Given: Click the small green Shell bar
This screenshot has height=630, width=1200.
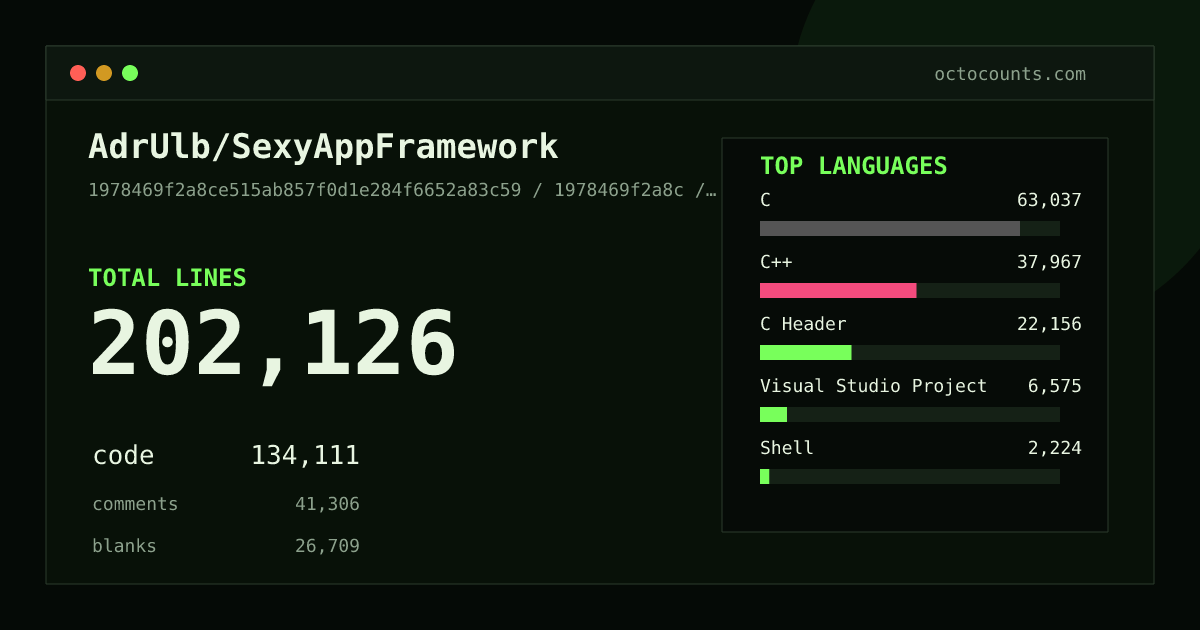Looking at the screenshot, I should click(x=765, y=476).
